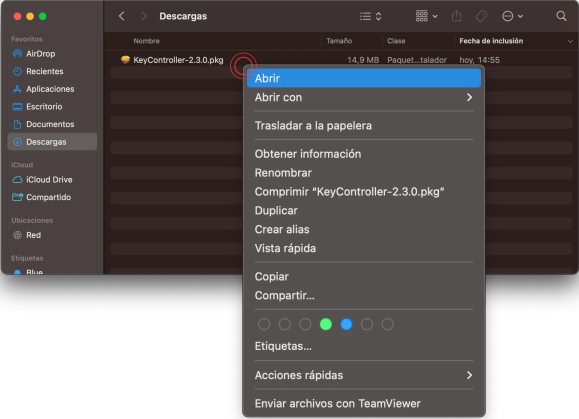Choose Abrir from the context menu
Image resolution: width=579 pixels, height=419 pixels.
tap(364, 78)
